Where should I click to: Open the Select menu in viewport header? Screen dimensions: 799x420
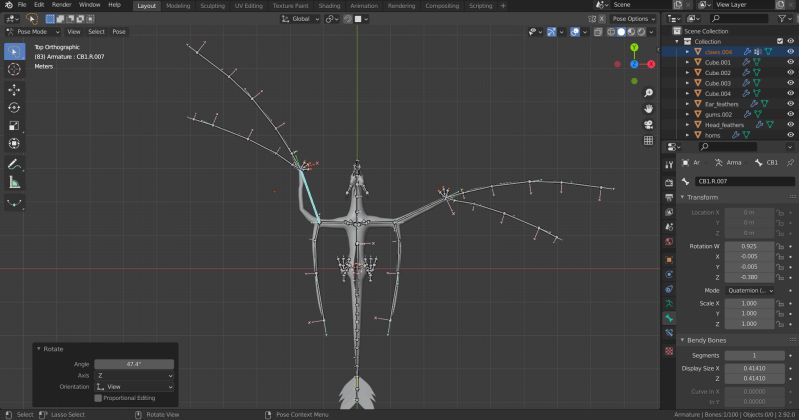[96, 32]
